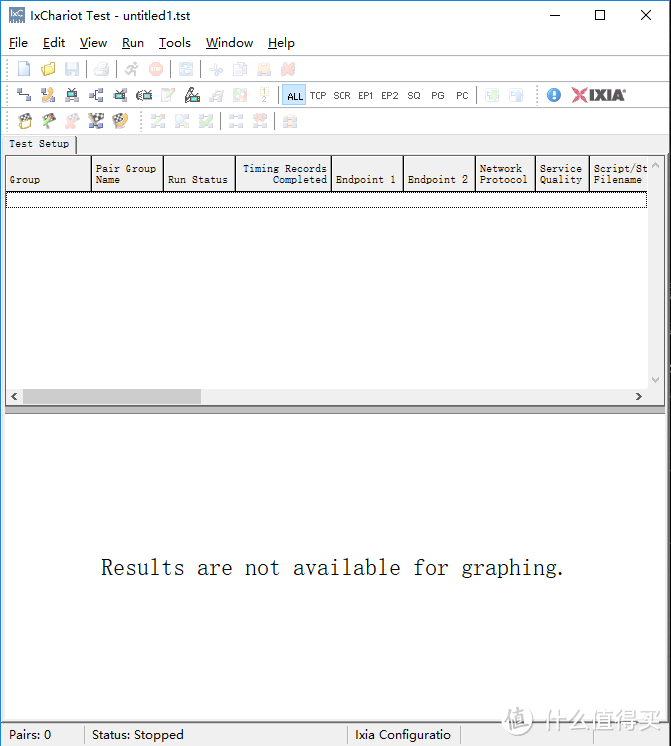
Task: Click 'Results are not available for graphing.' text
Action: click(x=332, y=568)
